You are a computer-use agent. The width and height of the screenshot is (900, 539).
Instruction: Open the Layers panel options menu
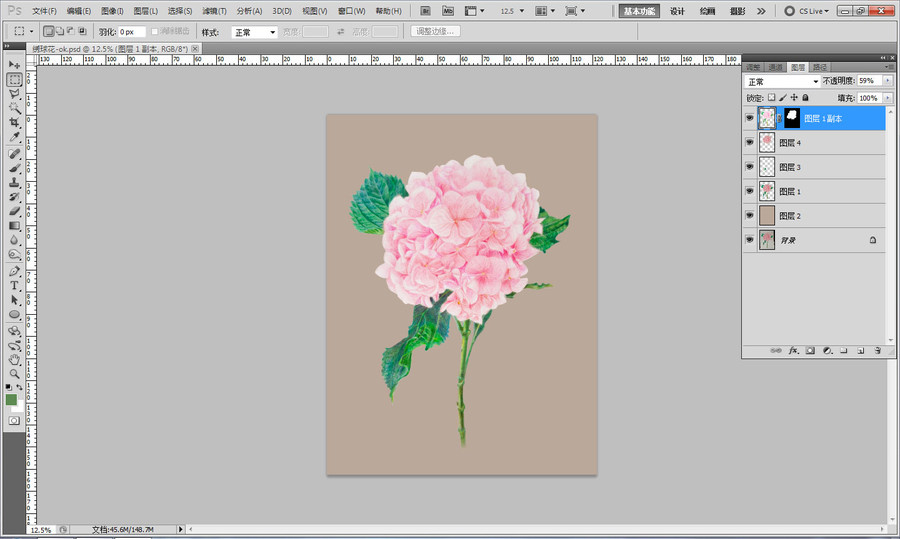pos(889,67)
